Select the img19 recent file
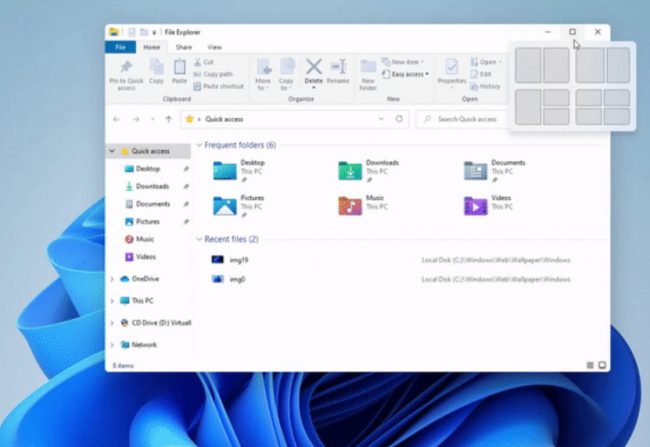The image size is (650, 447). click(x=239, y=260)
